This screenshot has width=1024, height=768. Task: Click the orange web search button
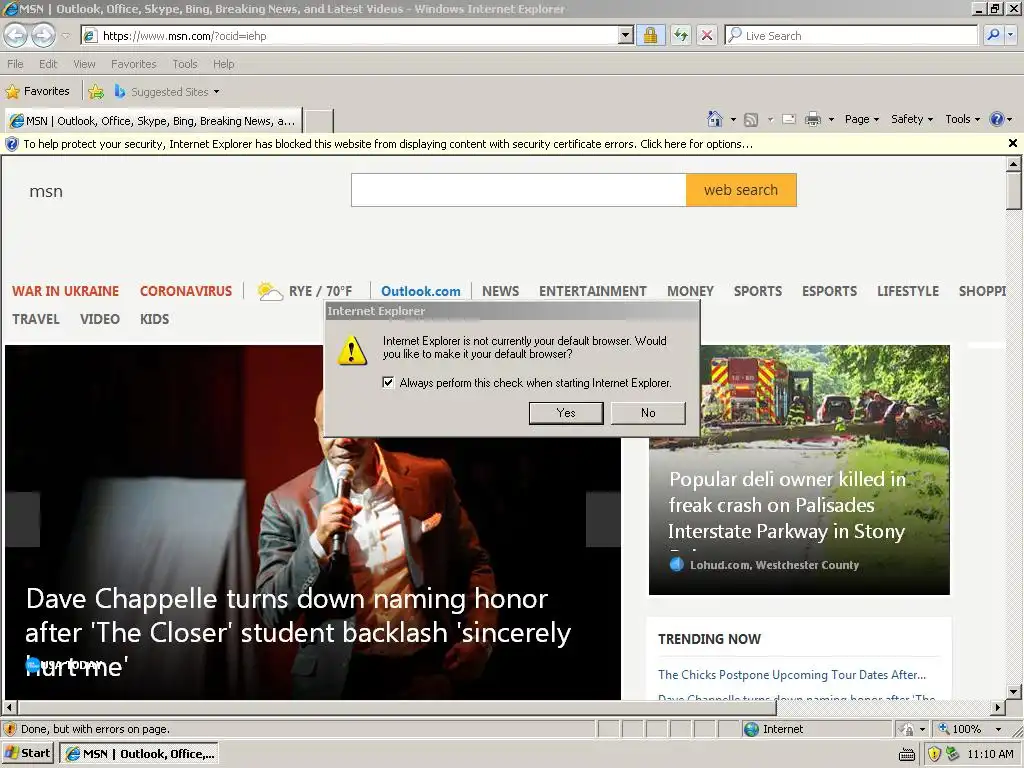[x=741, y=190]
